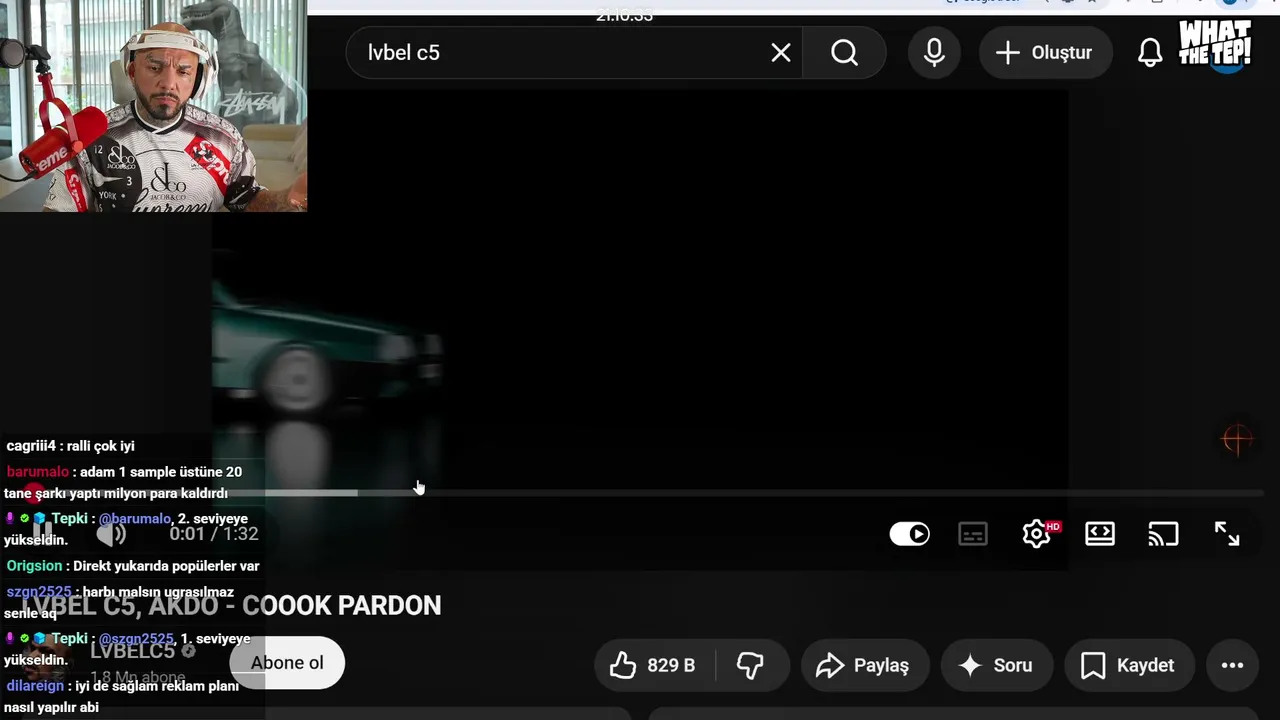
Task: Select chat username cagriii4
Action: (31, 446)
